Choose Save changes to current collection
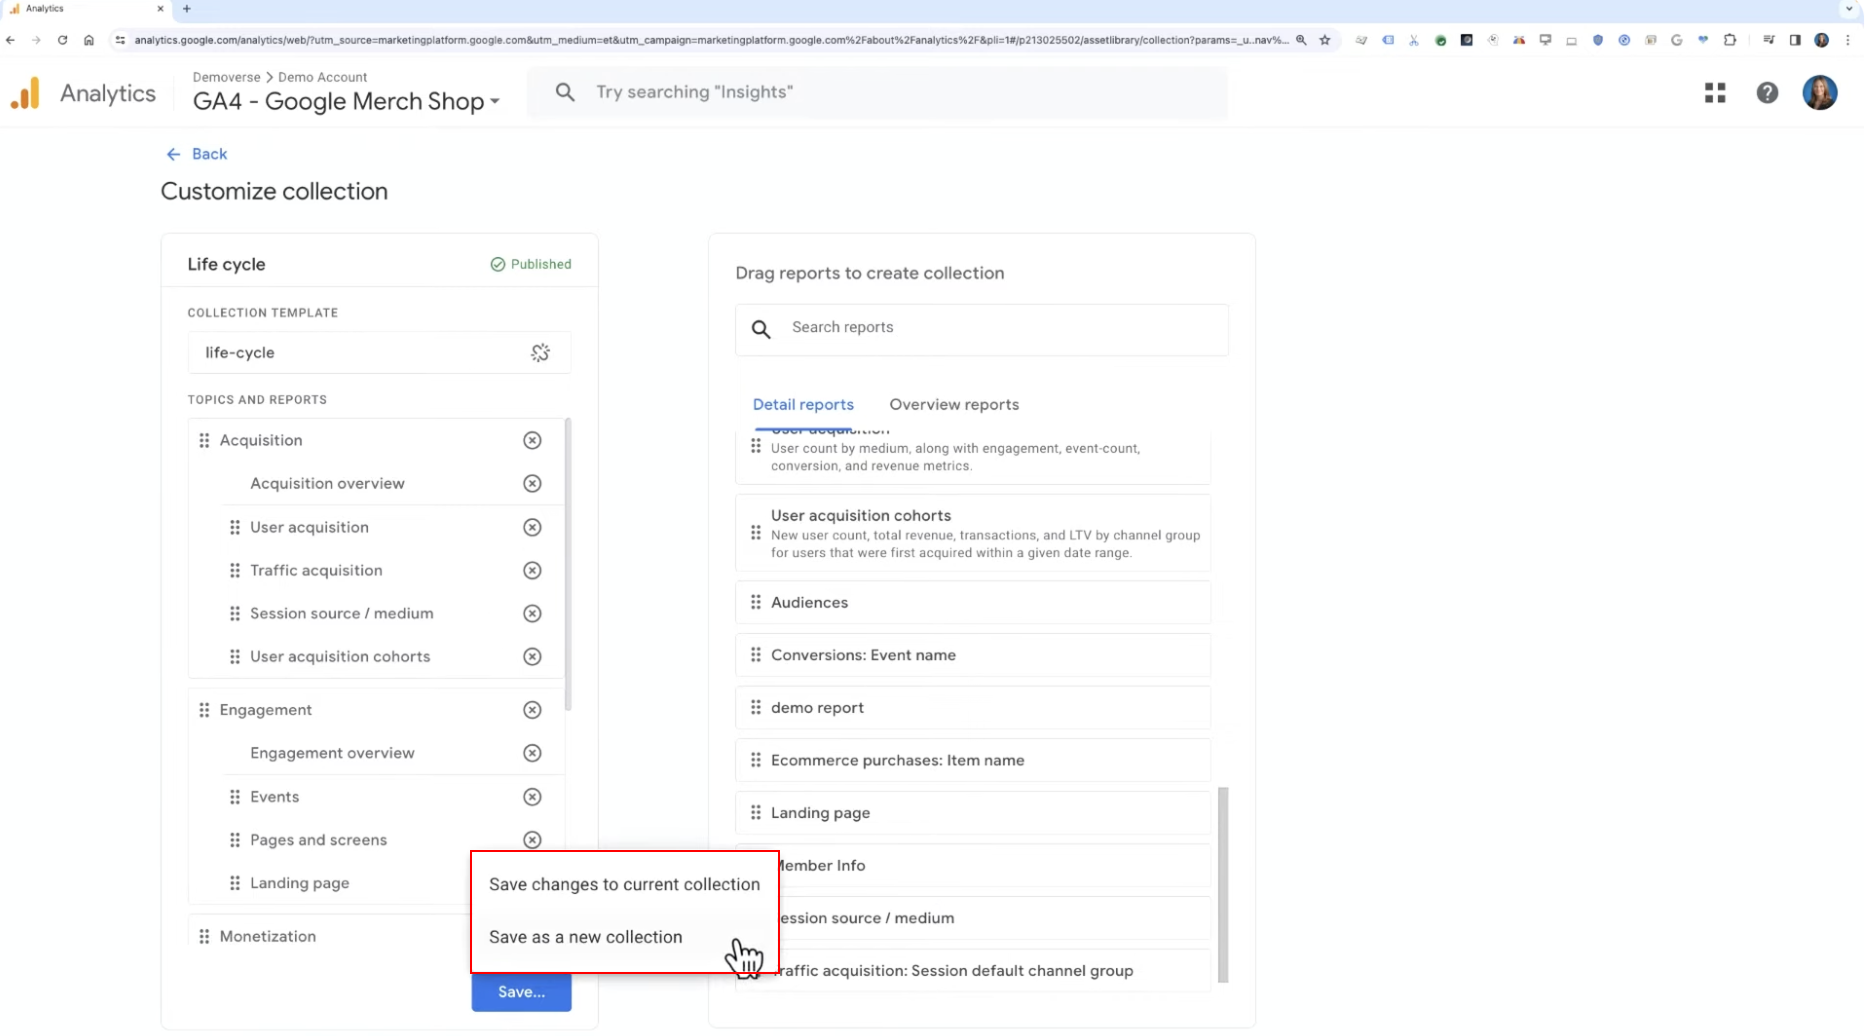Viewport: 1868px width, 1036px height. point(625,885)
